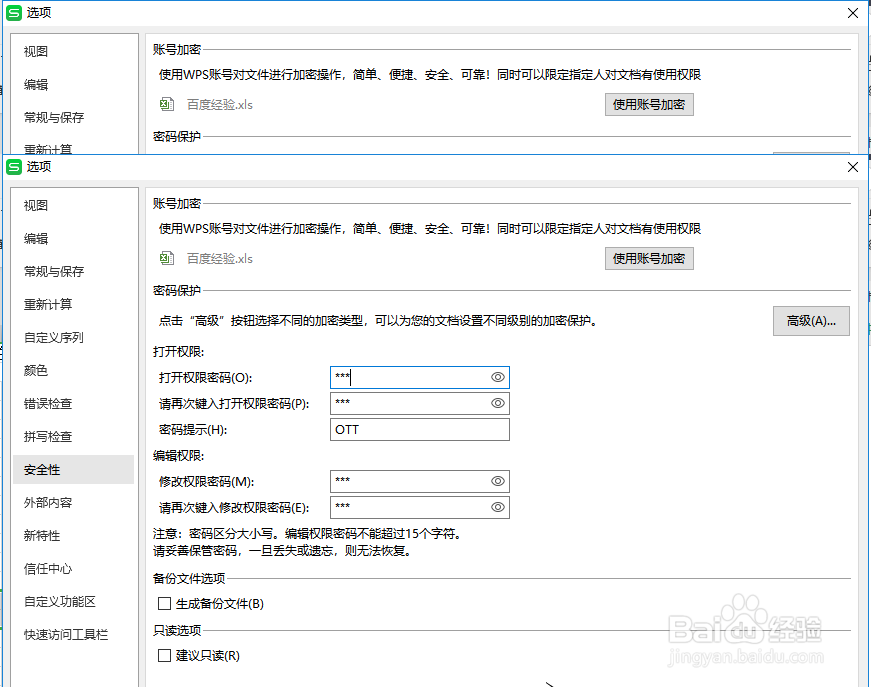Click the WPS logo icon in the dialog title bar
This screenshot has height=687, width=871.
[x=14, y=167]
